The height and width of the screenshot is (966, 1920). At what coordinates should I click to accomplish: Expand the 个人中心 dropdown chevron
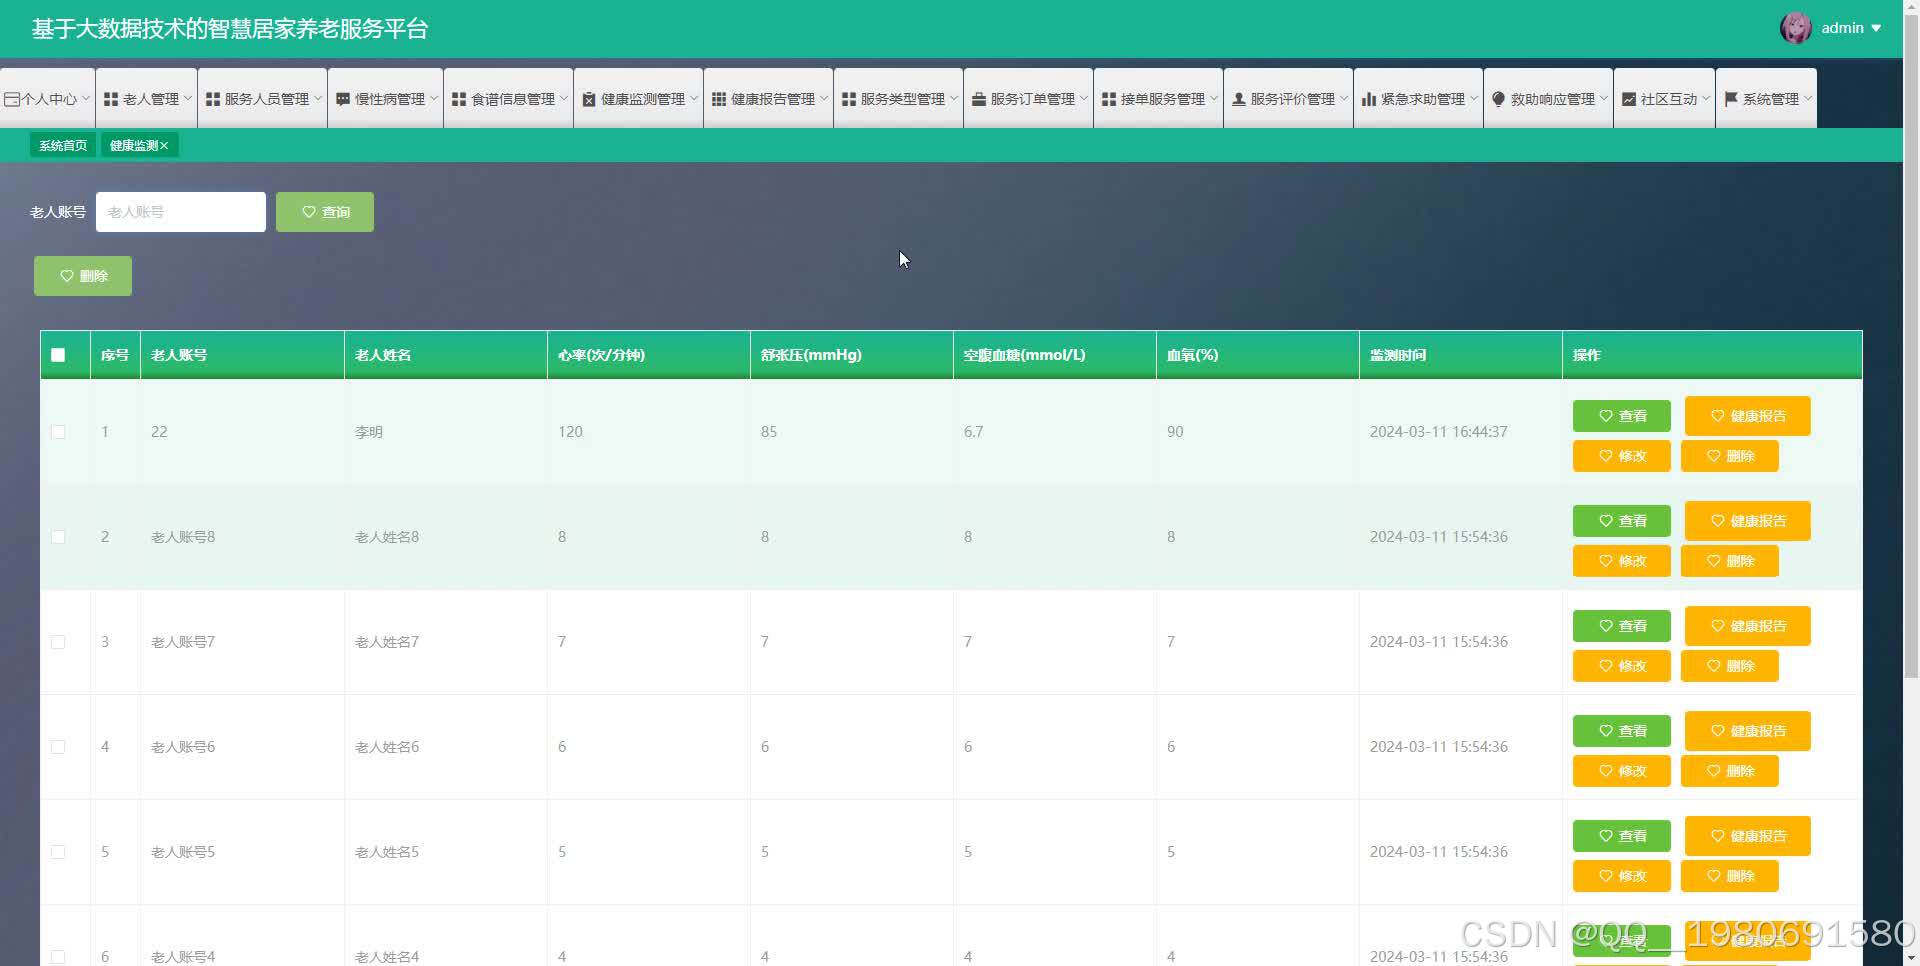86,98
